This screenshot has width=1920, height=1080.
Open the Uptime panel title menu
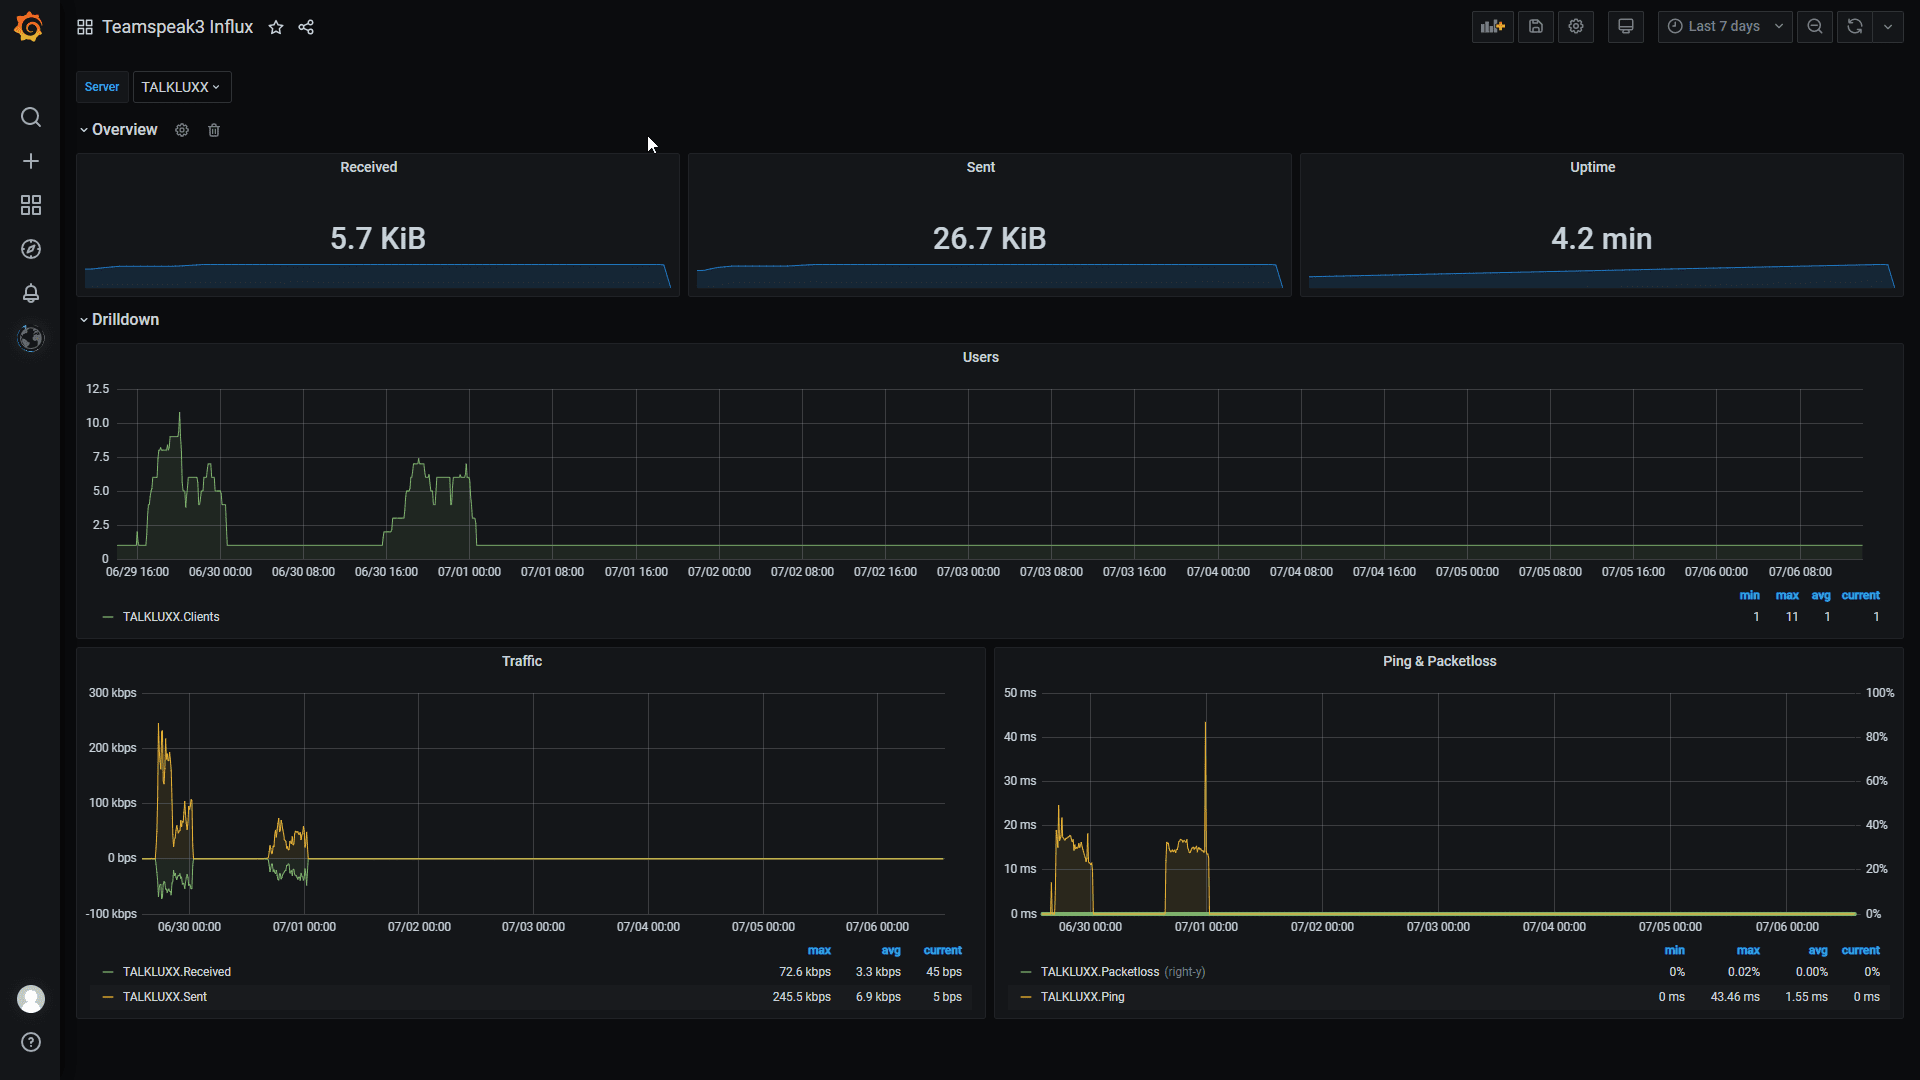(x=1592, y=167)
